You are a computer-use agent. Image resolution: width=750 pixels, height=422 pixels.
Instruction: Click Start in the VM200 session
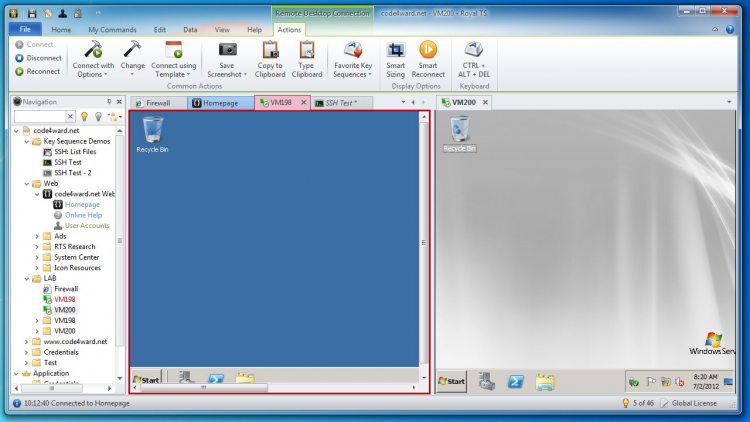(x=451, y=381)
